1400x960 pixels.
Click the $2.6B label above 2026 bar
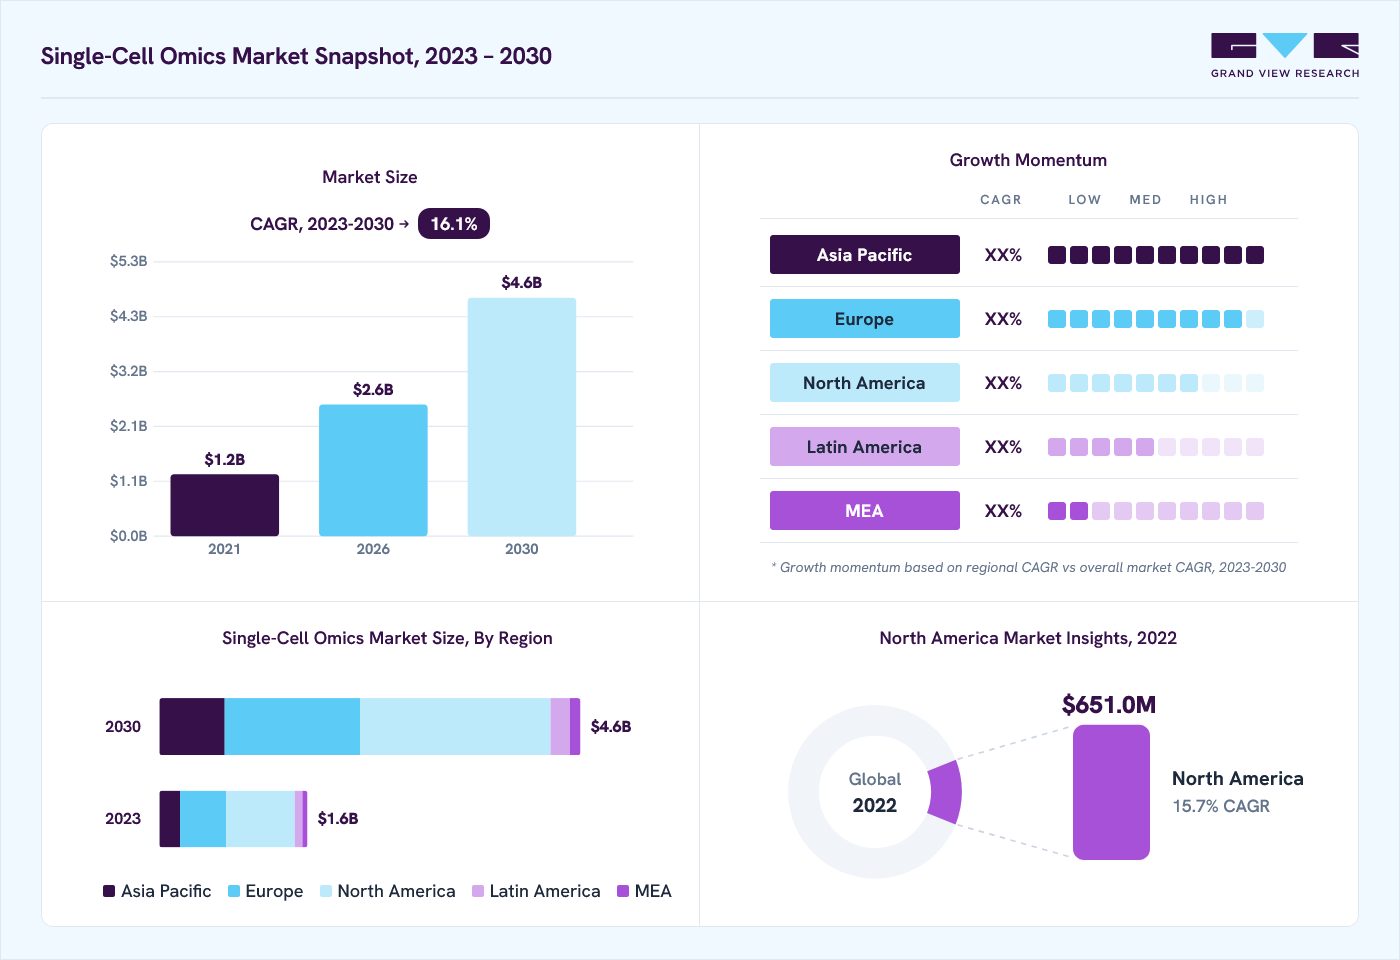[373, 390]
